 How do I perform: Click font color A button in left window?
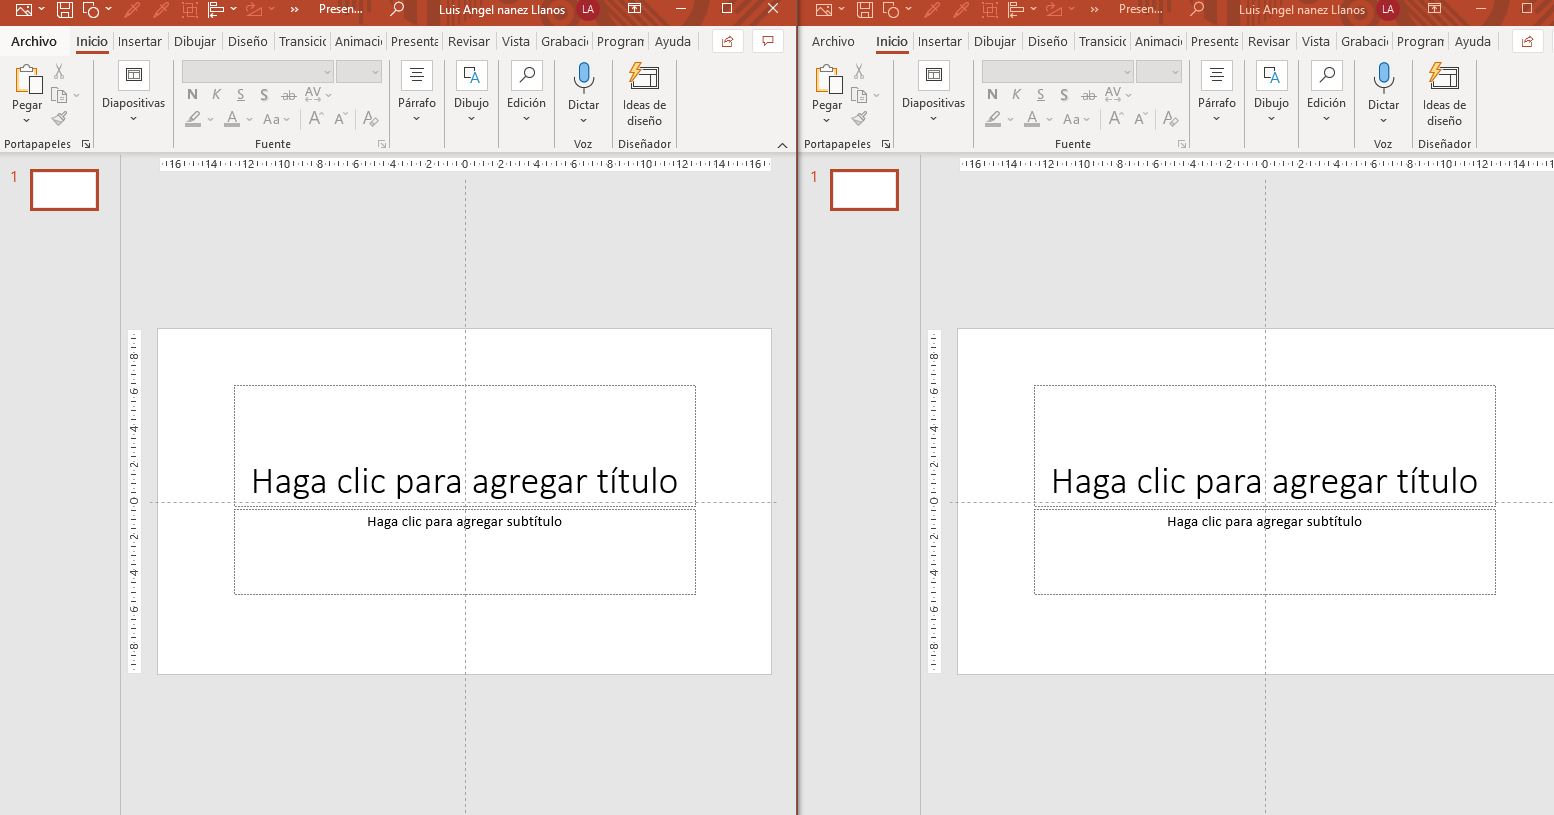pos(232,118)
